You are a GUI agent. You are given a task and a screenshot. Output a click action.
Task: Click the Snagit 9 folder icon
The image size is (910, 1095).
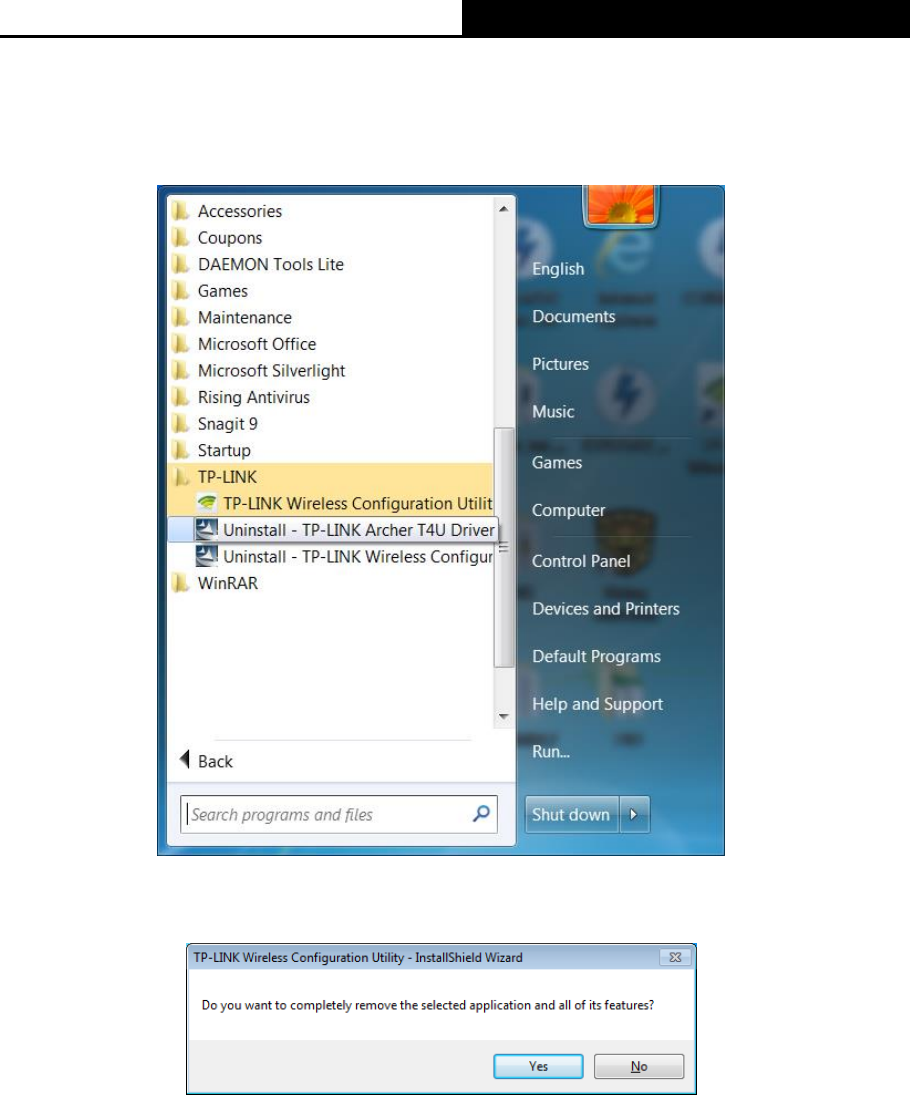tap(180, 423)
